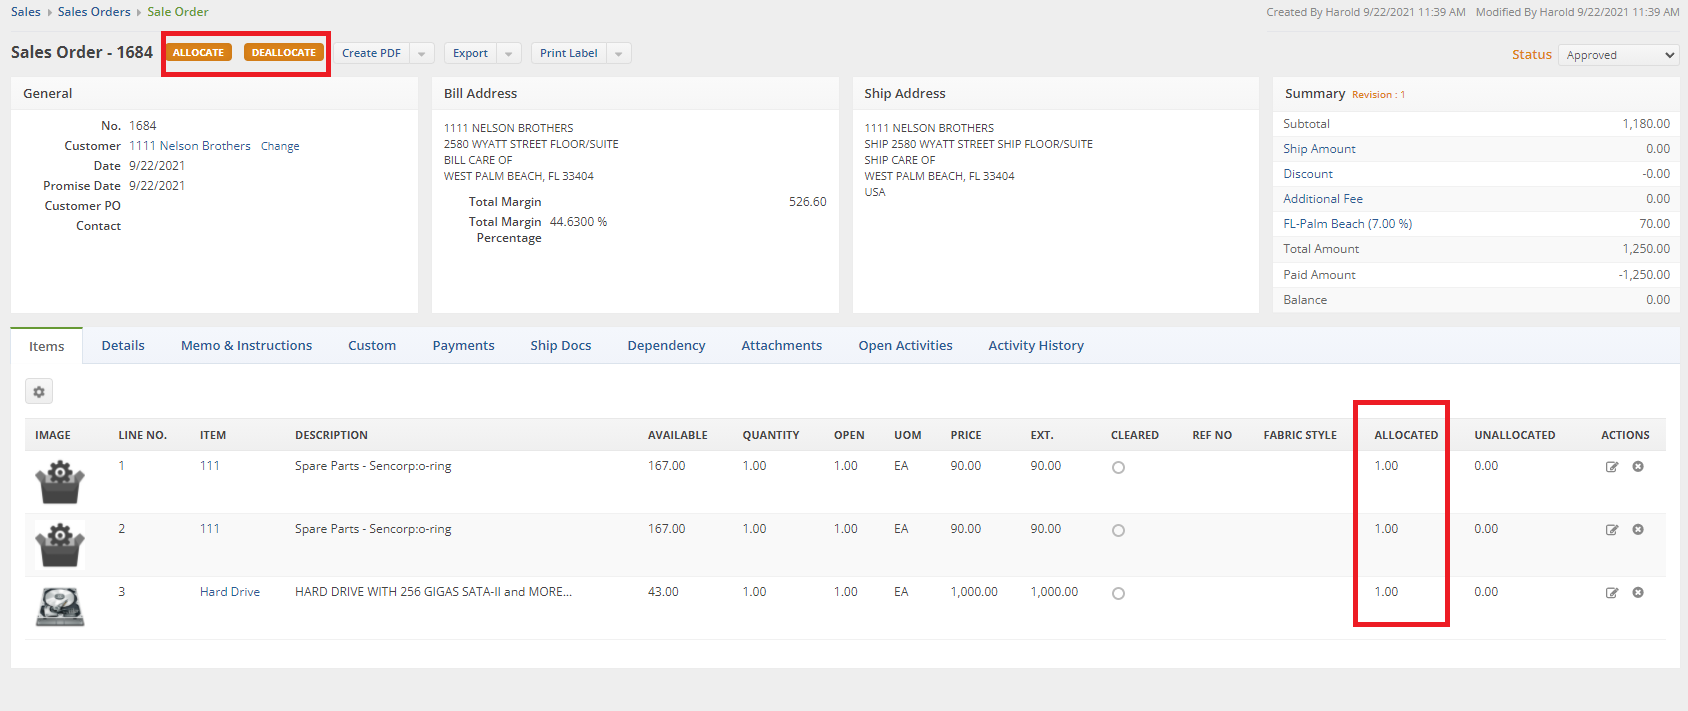Image resolution: width=1688 pixels, height=711 pixels.
Task: Click the Change customer link
Action: [x=280, y=146]
